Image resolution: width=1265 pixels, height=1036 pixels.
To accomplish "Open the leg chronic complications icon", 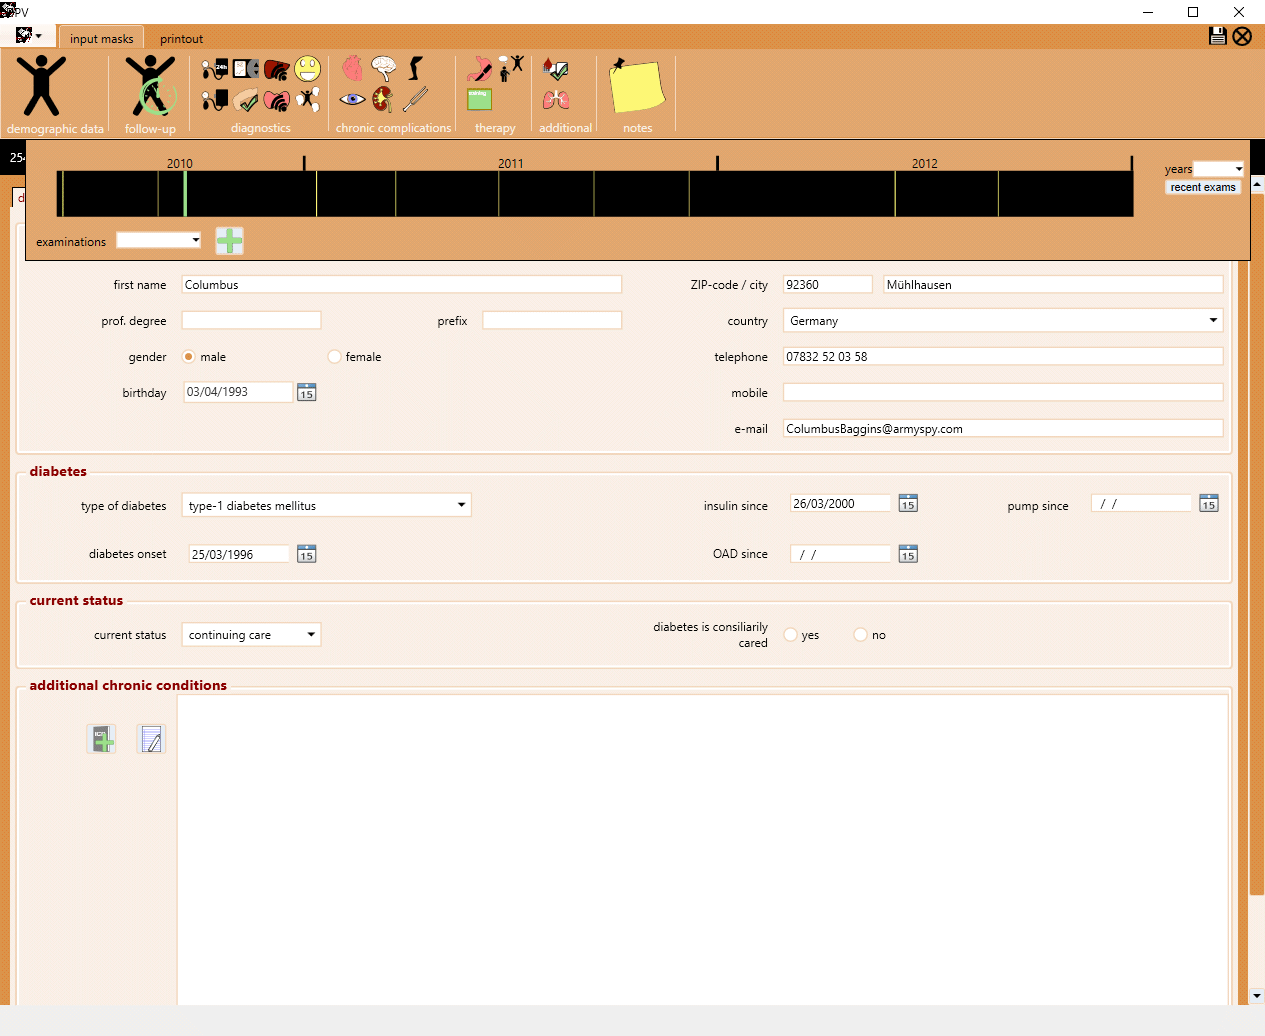I will pyautogui.click(x=415, y=68).
